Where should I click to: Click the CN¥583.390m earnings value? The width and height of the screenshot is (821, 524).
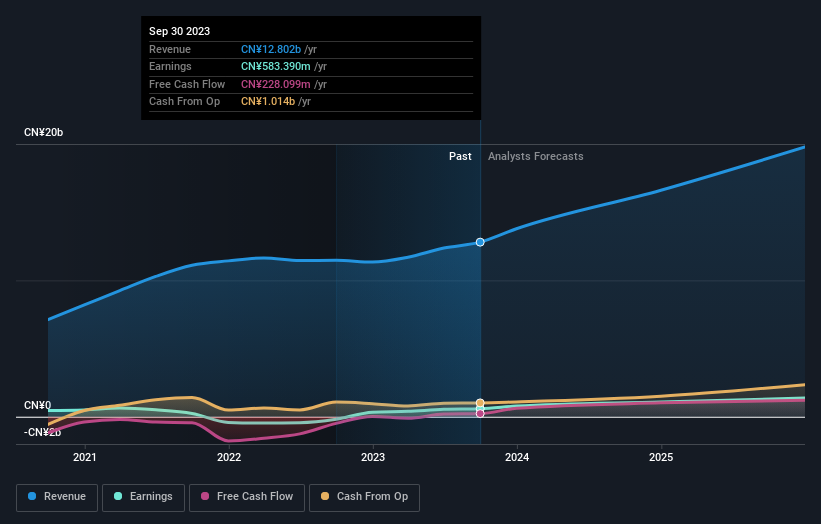click(x=275, y=66)
